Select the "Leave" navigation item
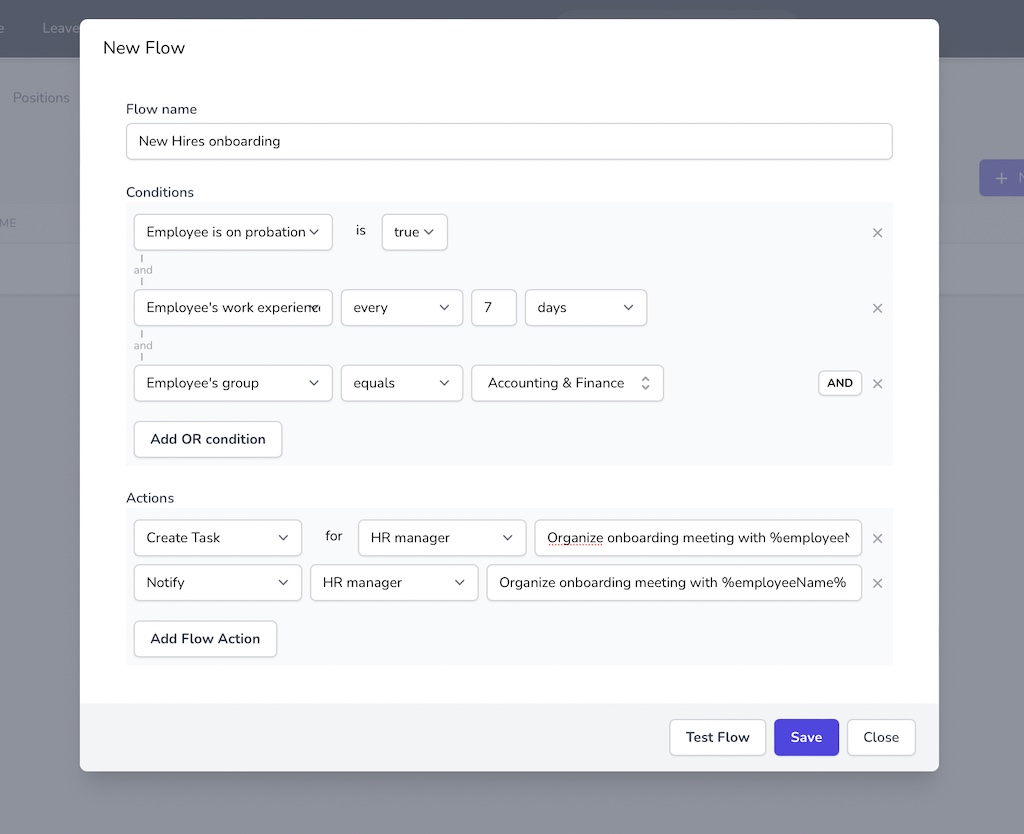The width and height of the screenshot is (1024, 834). pos(58,28)
